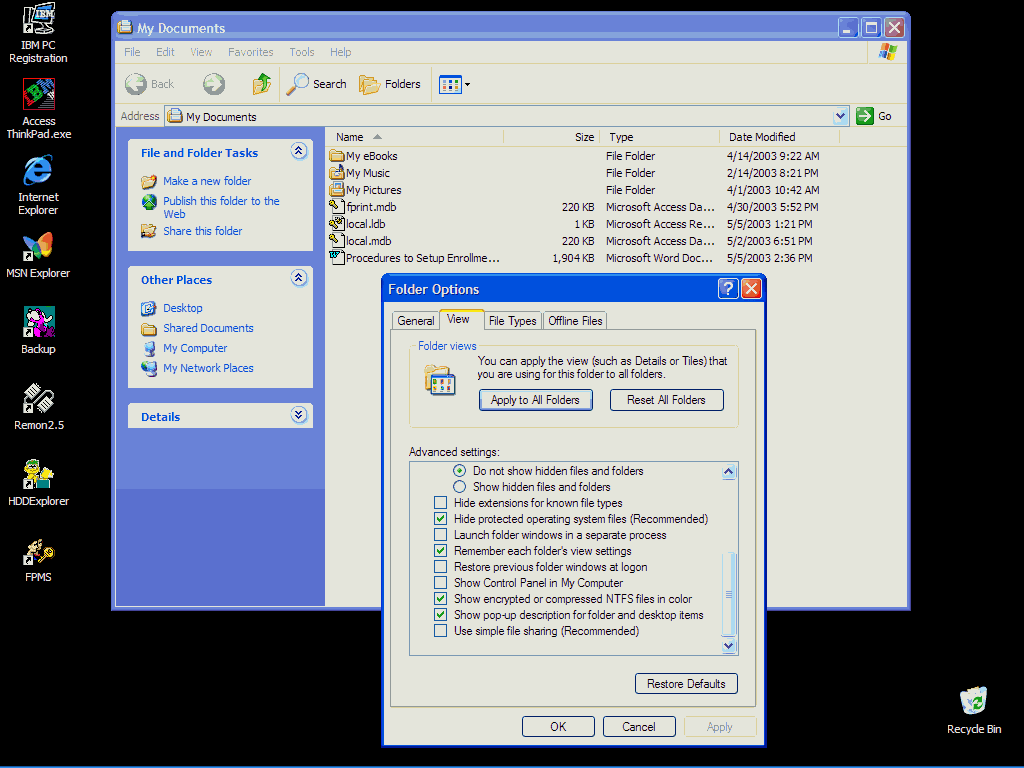This screenshot has height=768, width=1024.
Task: Click the Address bar path field
Action: tap(500, 116)
